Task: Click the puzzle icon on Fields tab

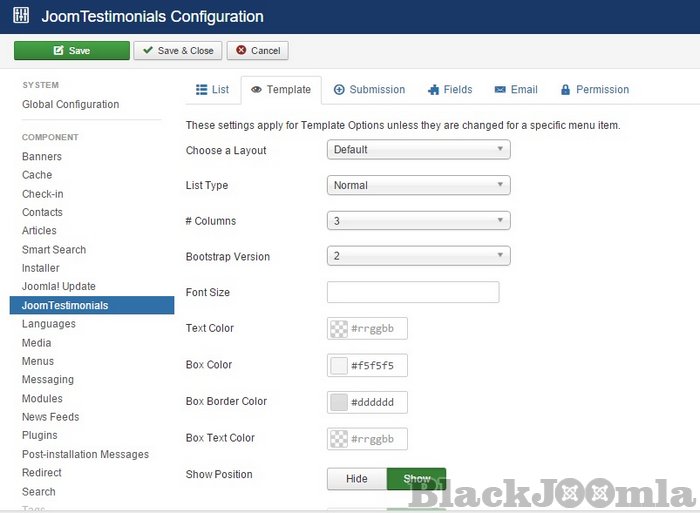Action: point(433,90)
